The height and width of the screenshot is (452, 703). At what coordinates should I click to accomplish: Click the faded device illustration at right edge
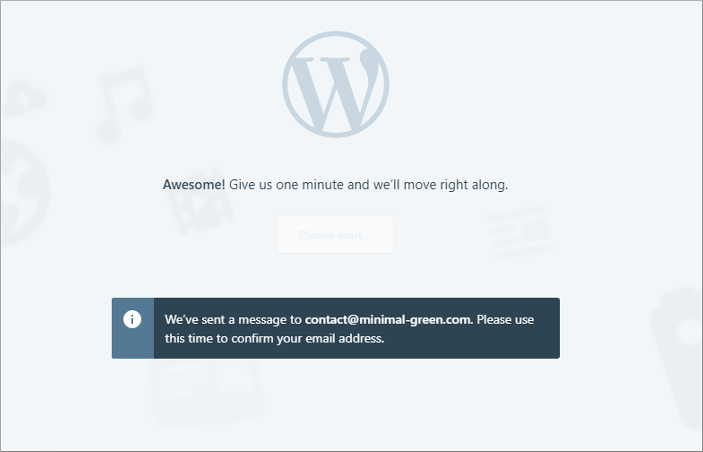coord(677,356)
